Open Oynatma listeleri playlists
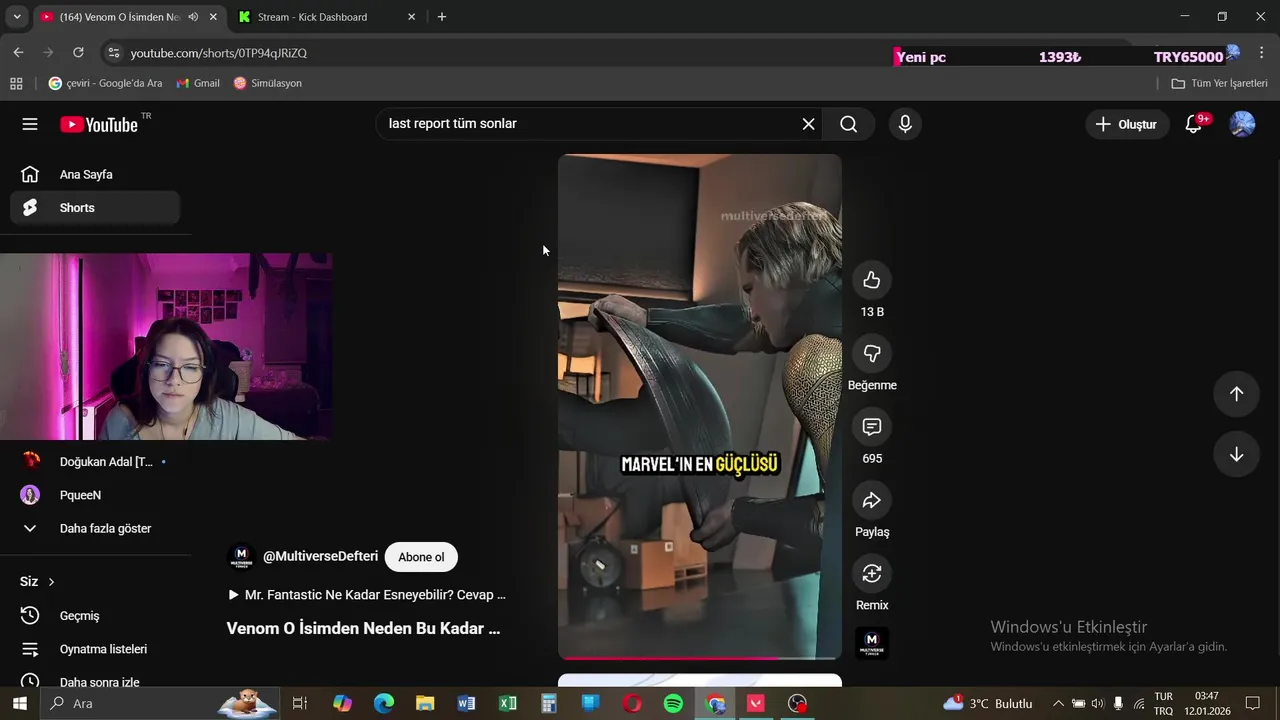Screen dimensions: 1280x720 pyautogui.click(x=95, y=649)
